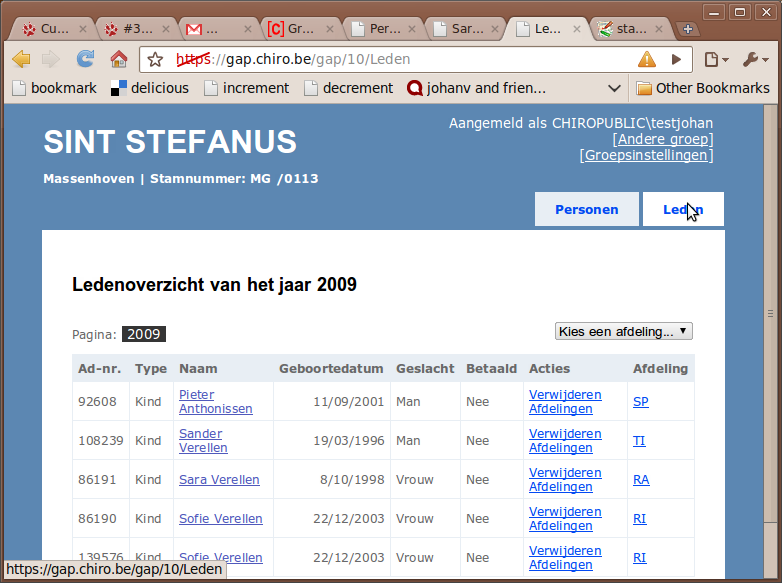Click Verwijderen for Sara Verellen

point(565,472)
